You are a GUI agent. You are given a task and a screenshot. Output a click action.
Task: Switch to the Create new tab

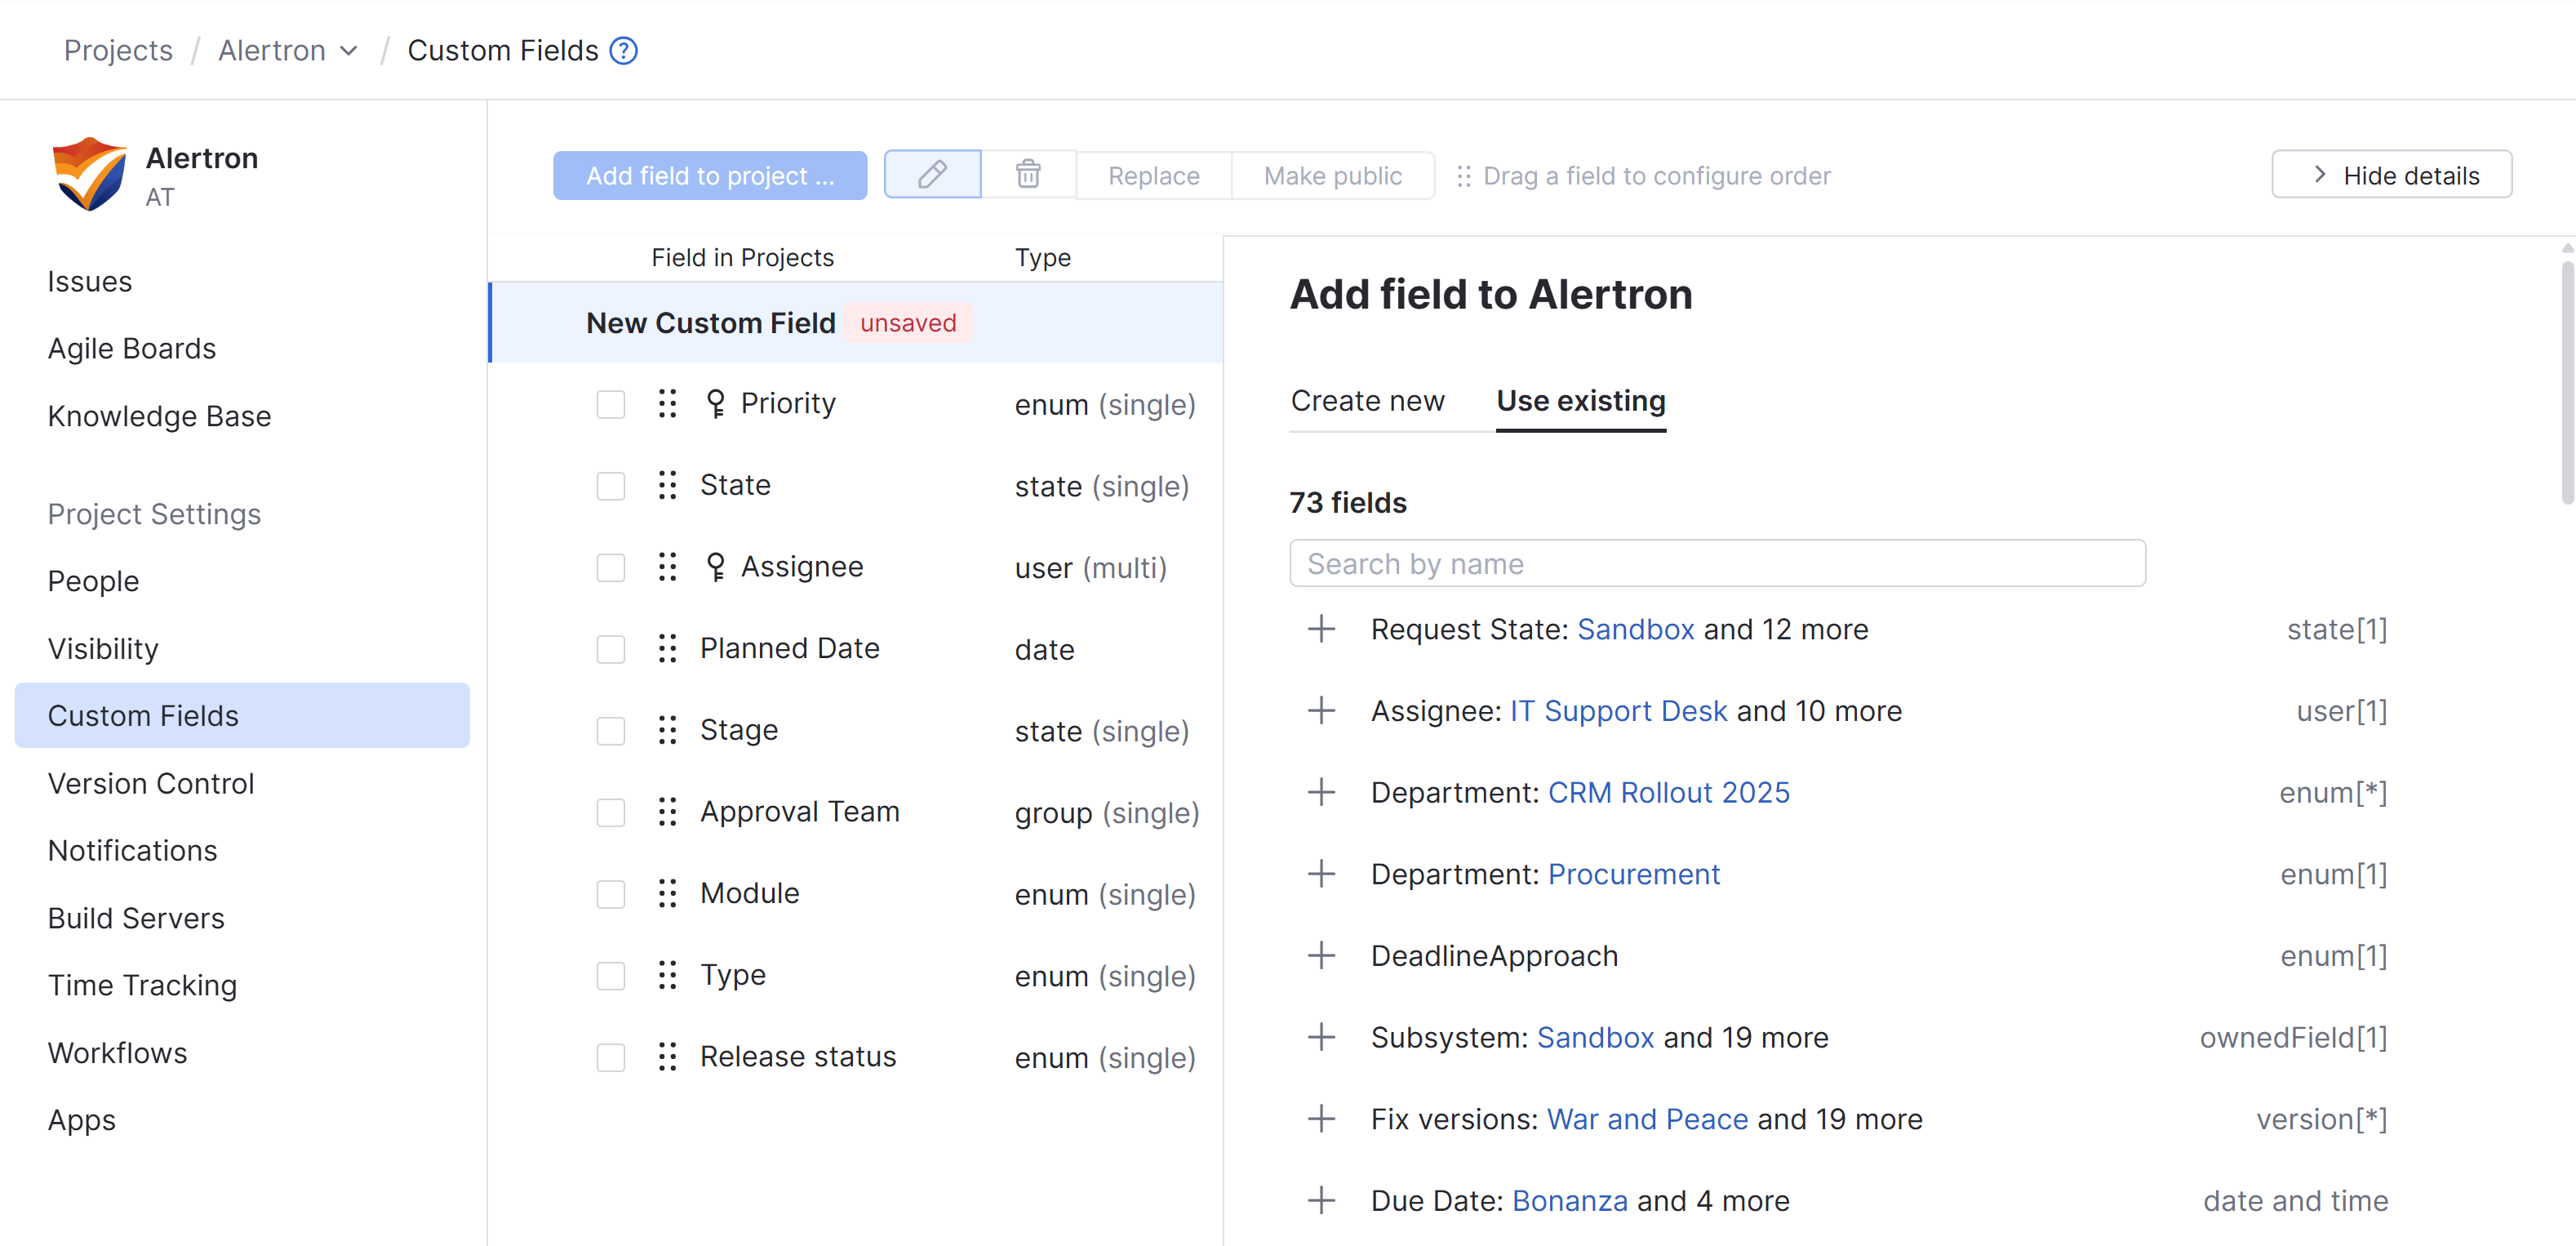[1367, 401]
